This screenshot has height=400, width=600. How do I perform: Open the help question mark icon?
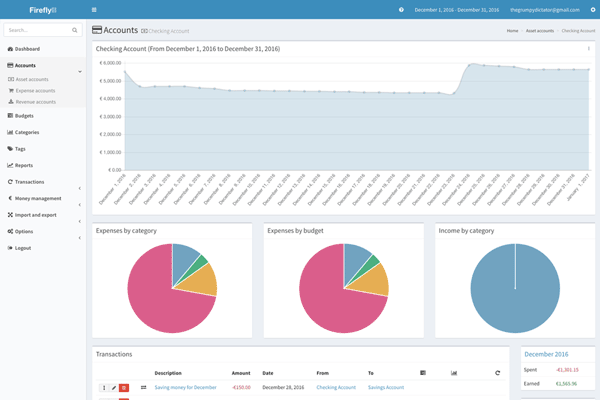[402, 10]
